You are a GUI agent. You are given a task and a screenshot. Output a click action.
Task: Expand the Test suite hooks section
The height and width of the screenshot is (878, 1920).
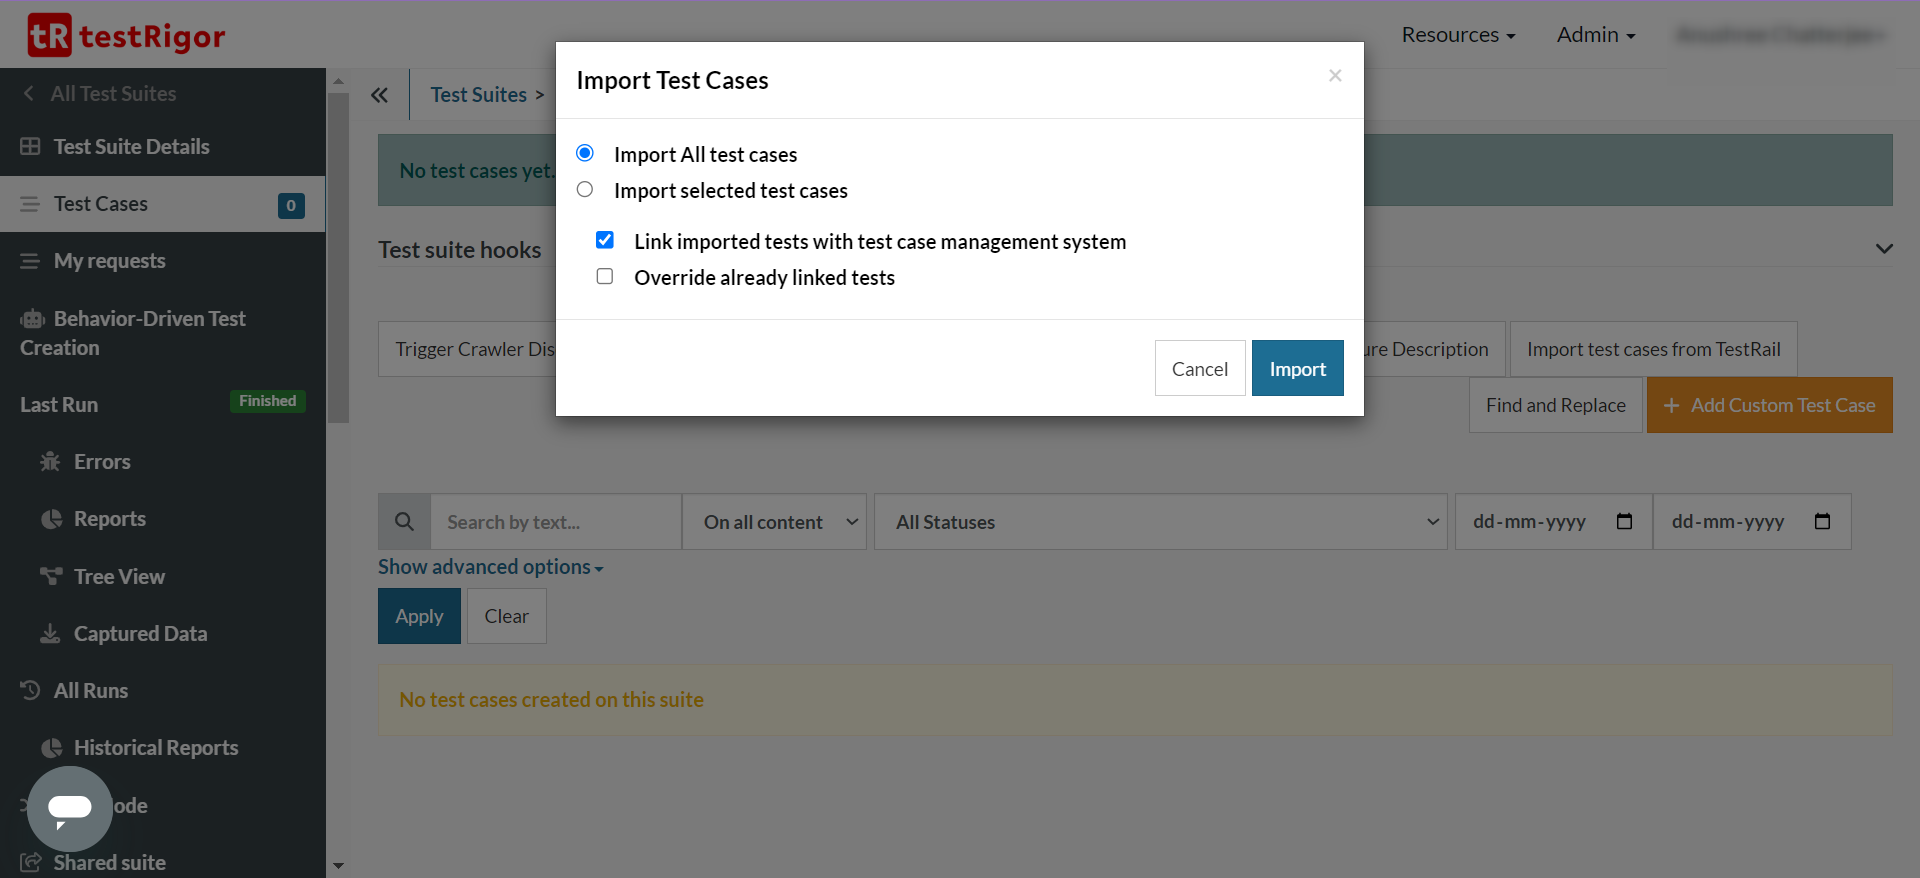coord(1884,249)
